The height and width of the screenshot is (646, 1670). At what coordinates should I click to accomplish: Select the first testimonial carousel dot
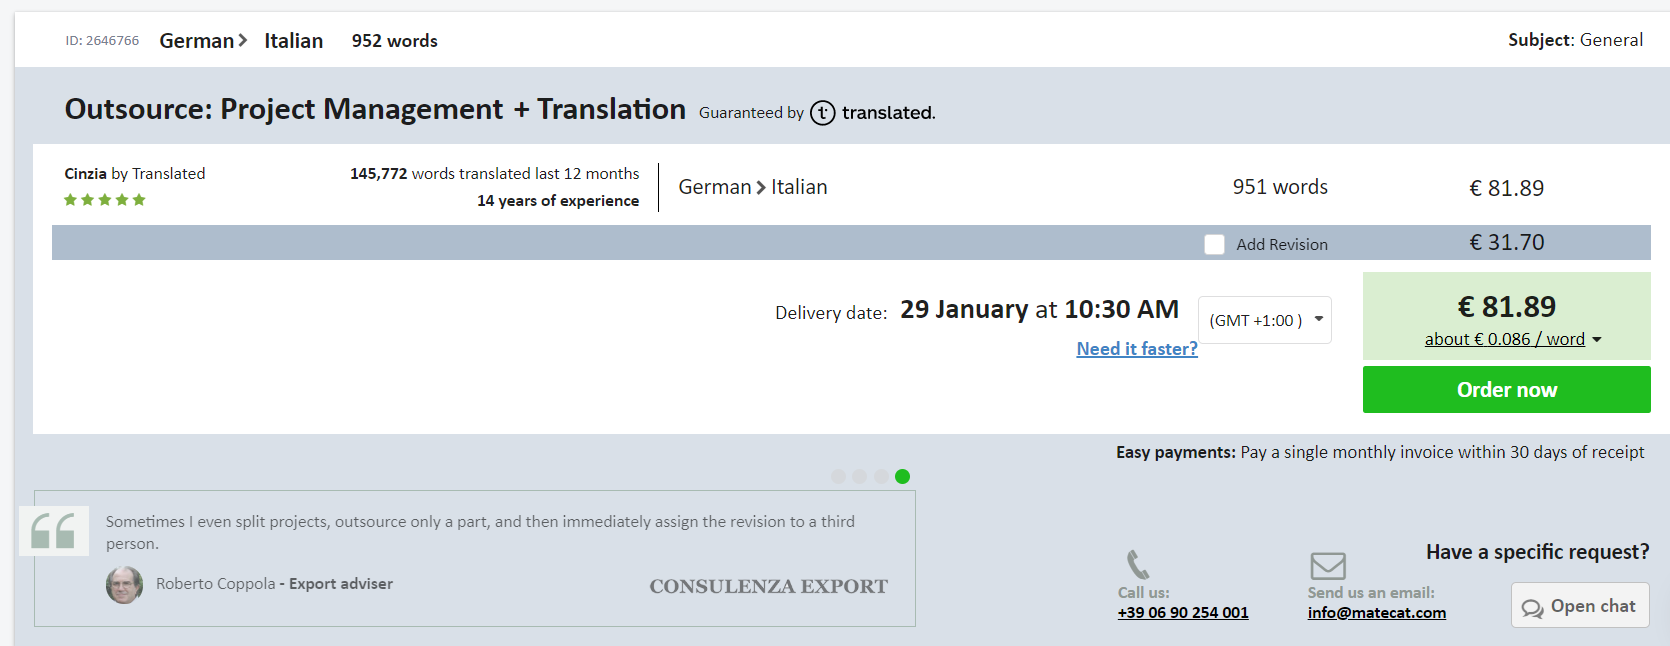click(839, 476)
